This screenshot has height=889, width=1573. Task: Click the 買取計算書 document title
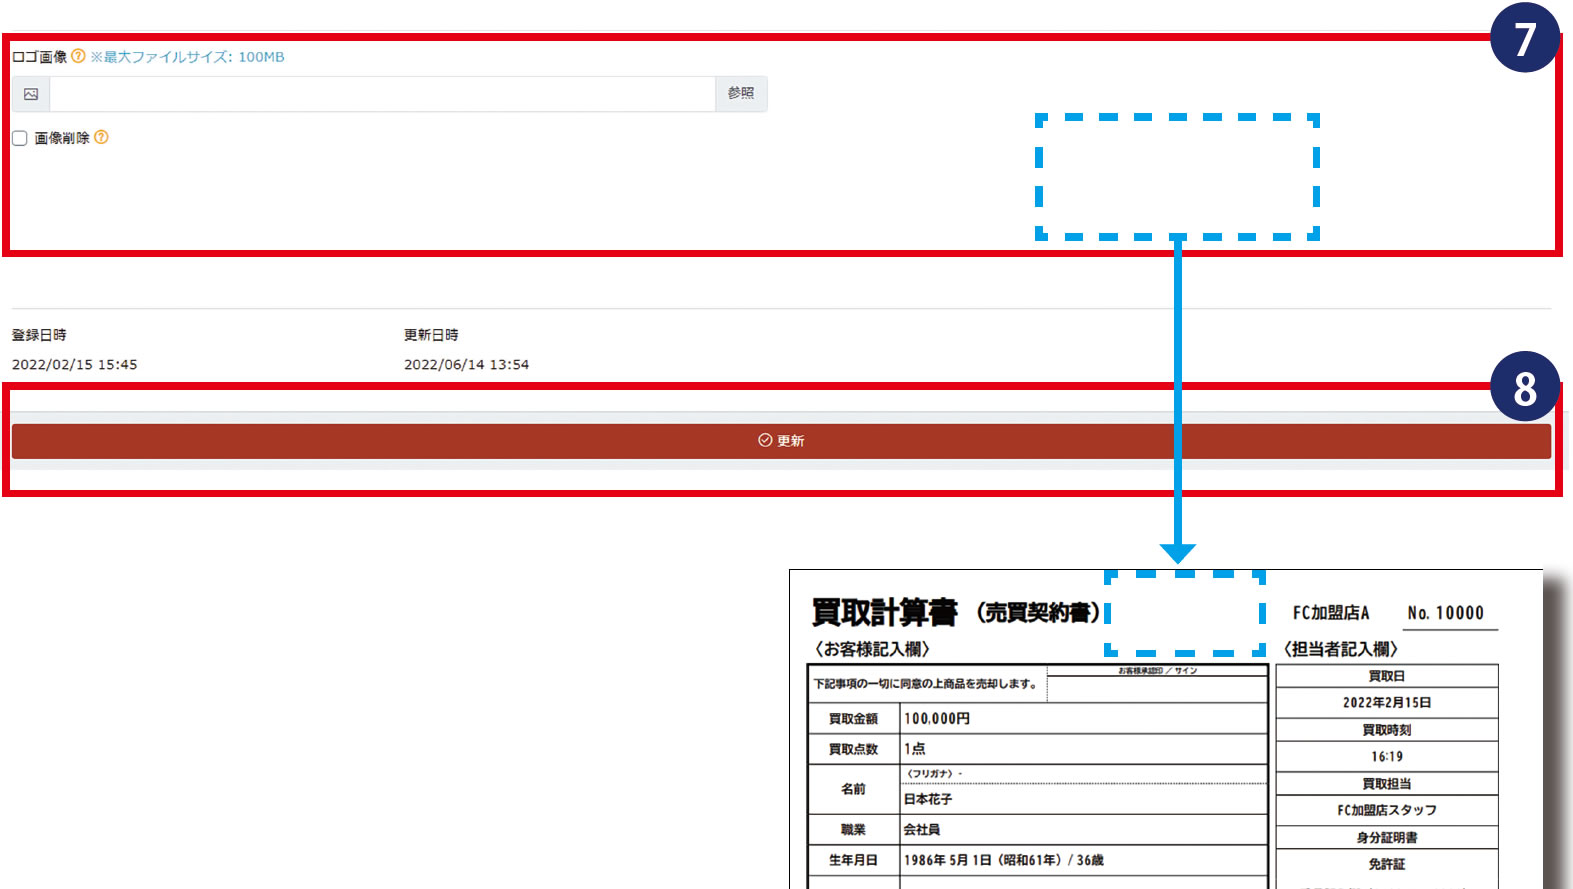(884, 612)
